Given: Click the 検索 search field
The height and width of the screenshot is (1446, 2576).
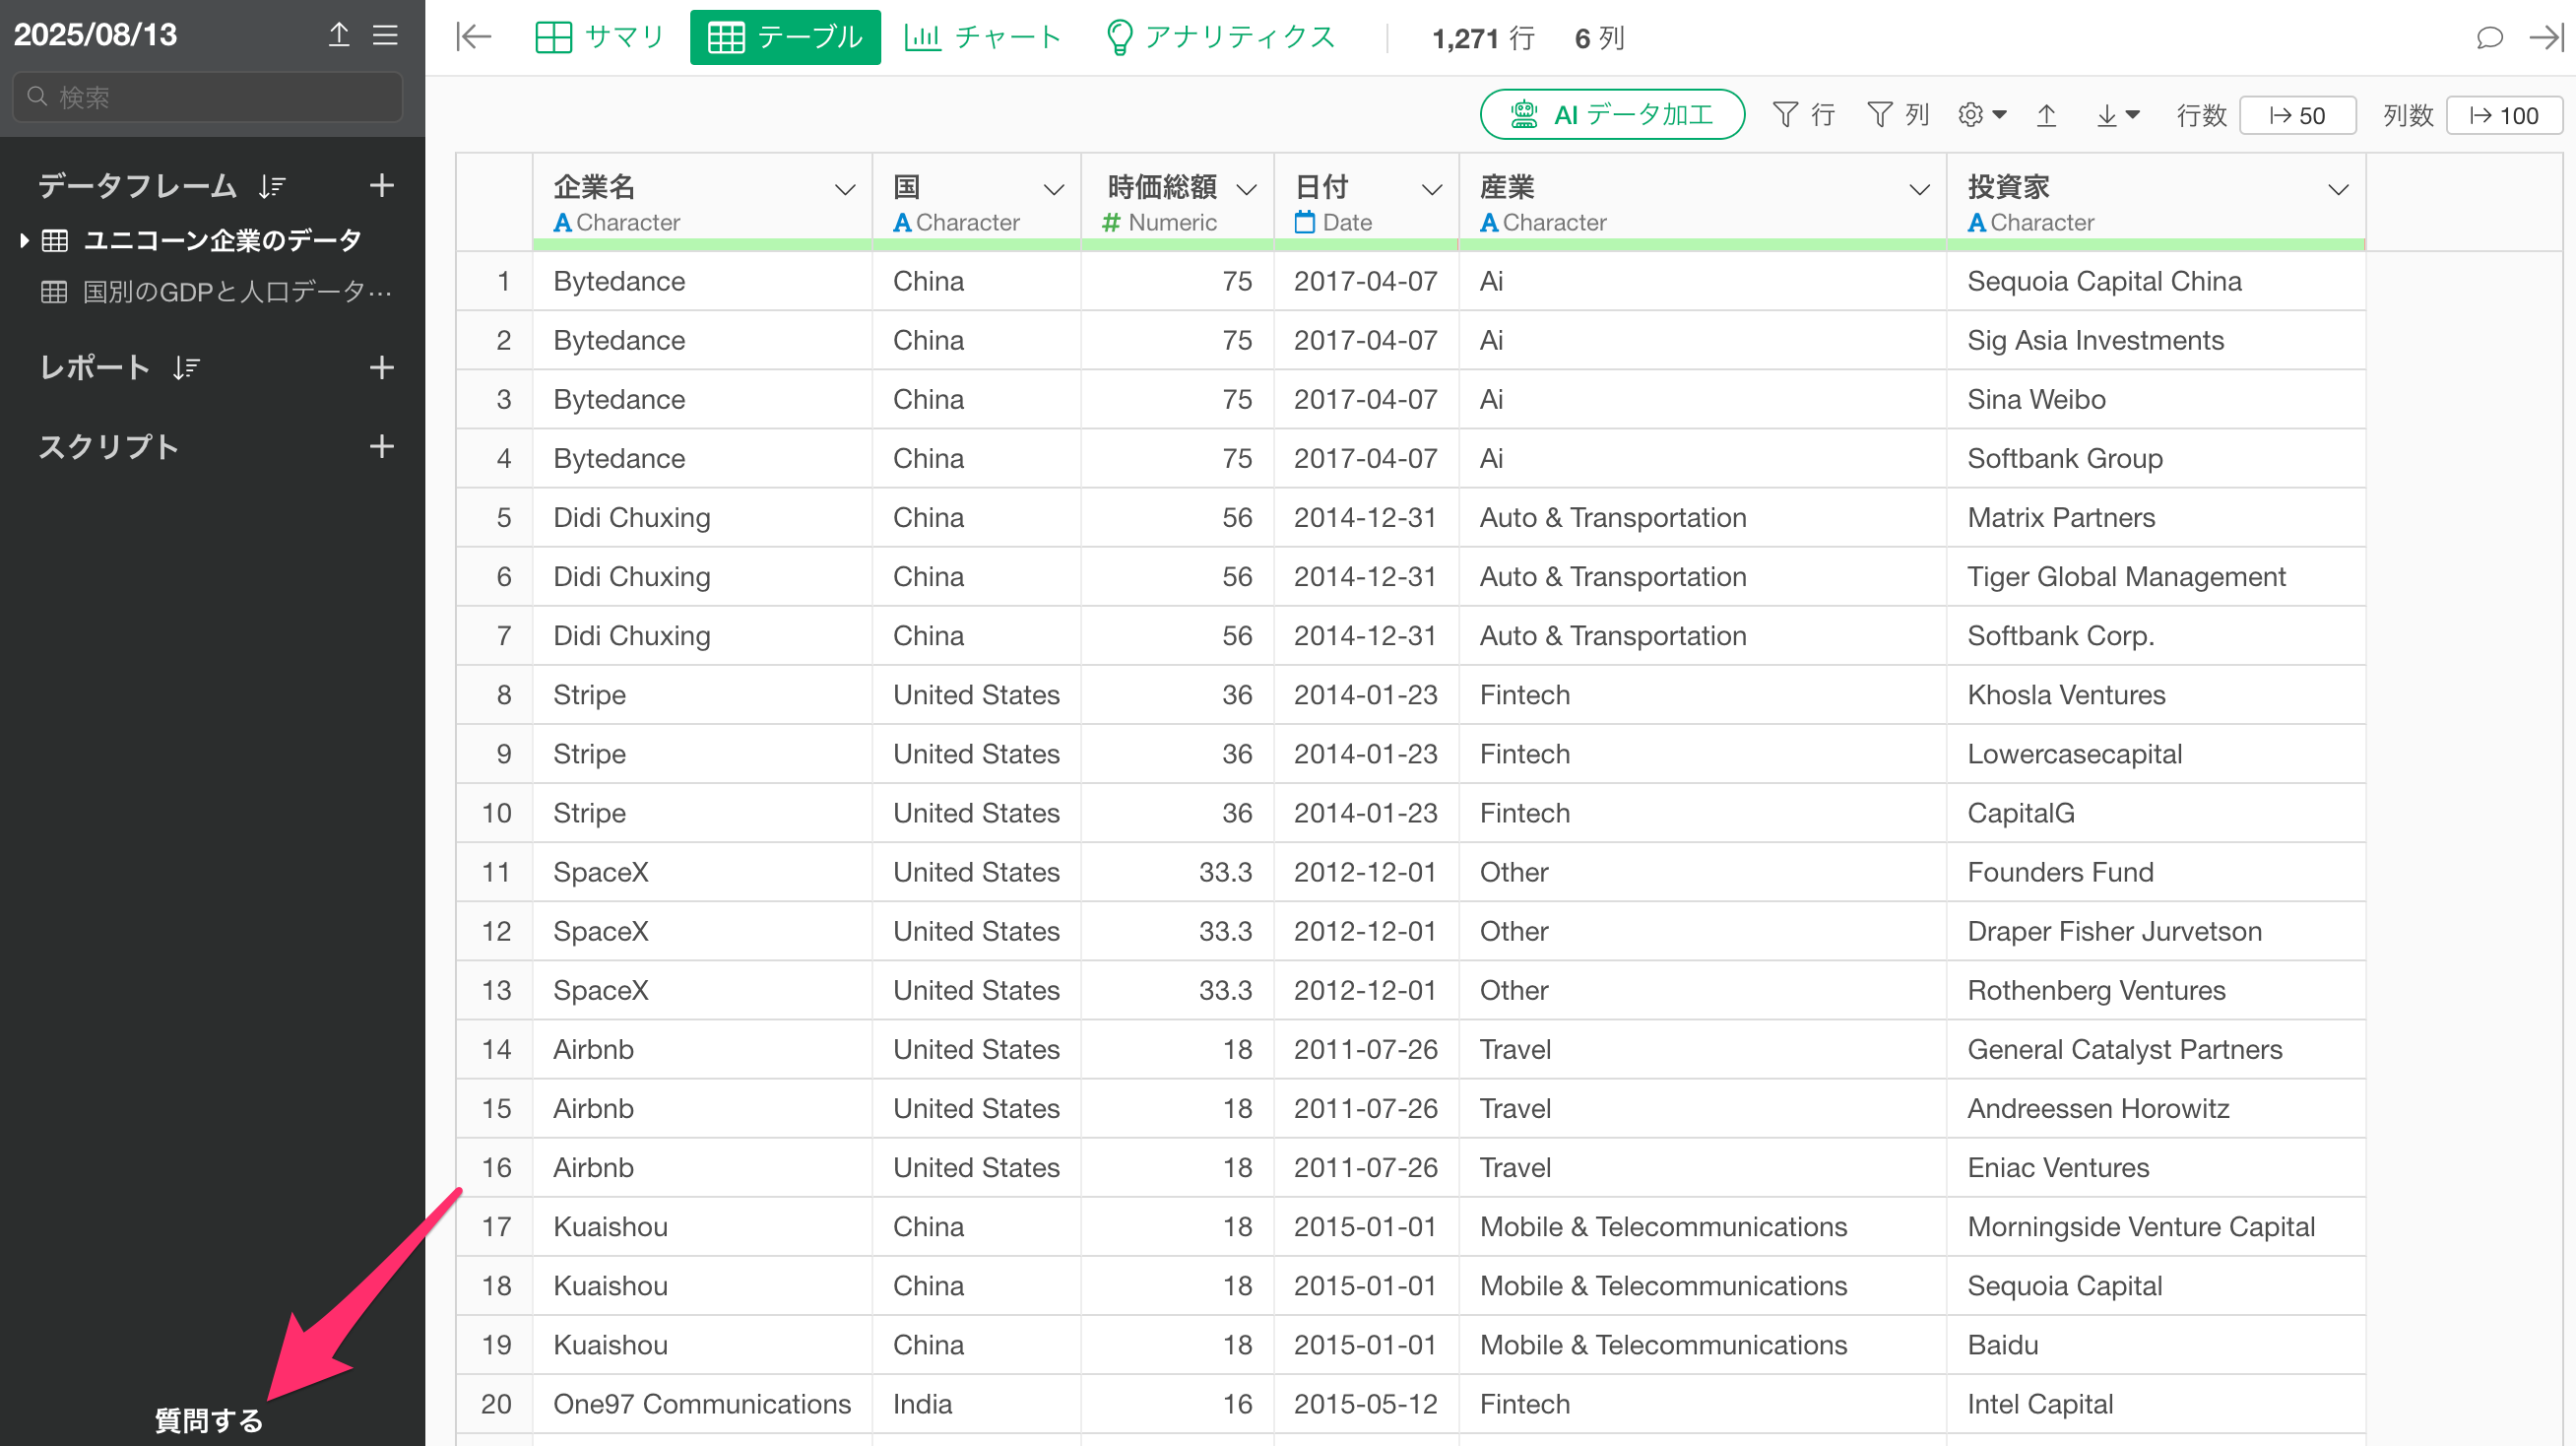Looking at the screenshot, I should coord(208,97).
